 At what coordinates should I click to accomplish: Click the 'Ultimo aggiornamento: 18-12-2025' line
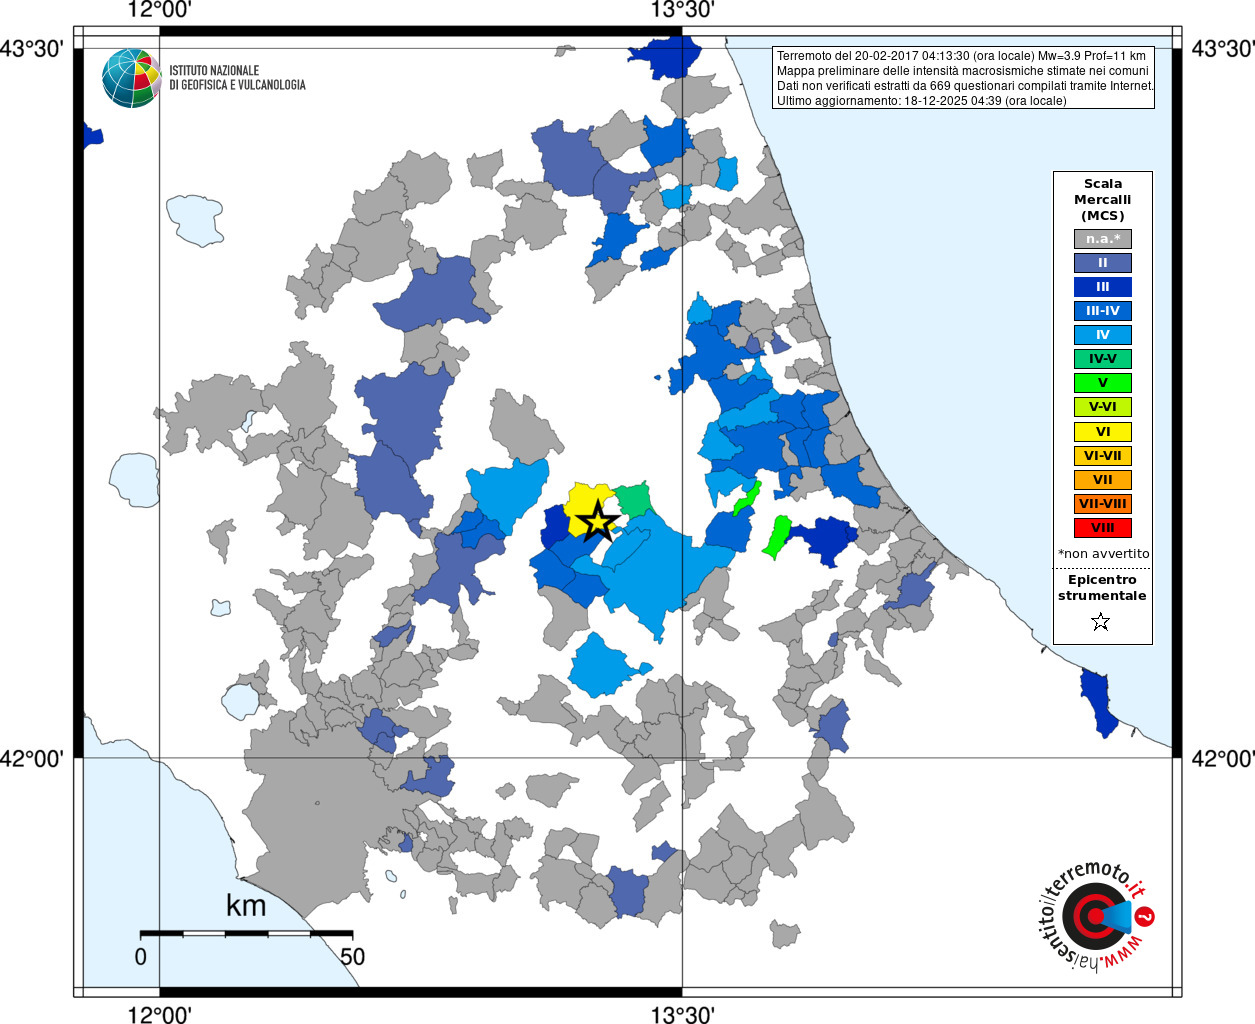click(x=922, y=101)
